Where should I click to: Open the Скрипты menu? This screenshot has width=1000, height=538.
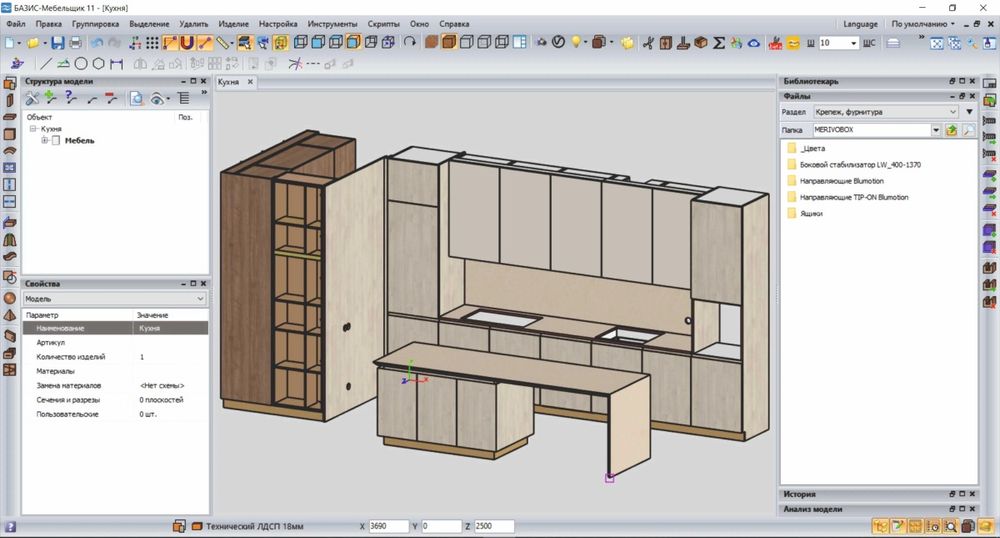382,23
